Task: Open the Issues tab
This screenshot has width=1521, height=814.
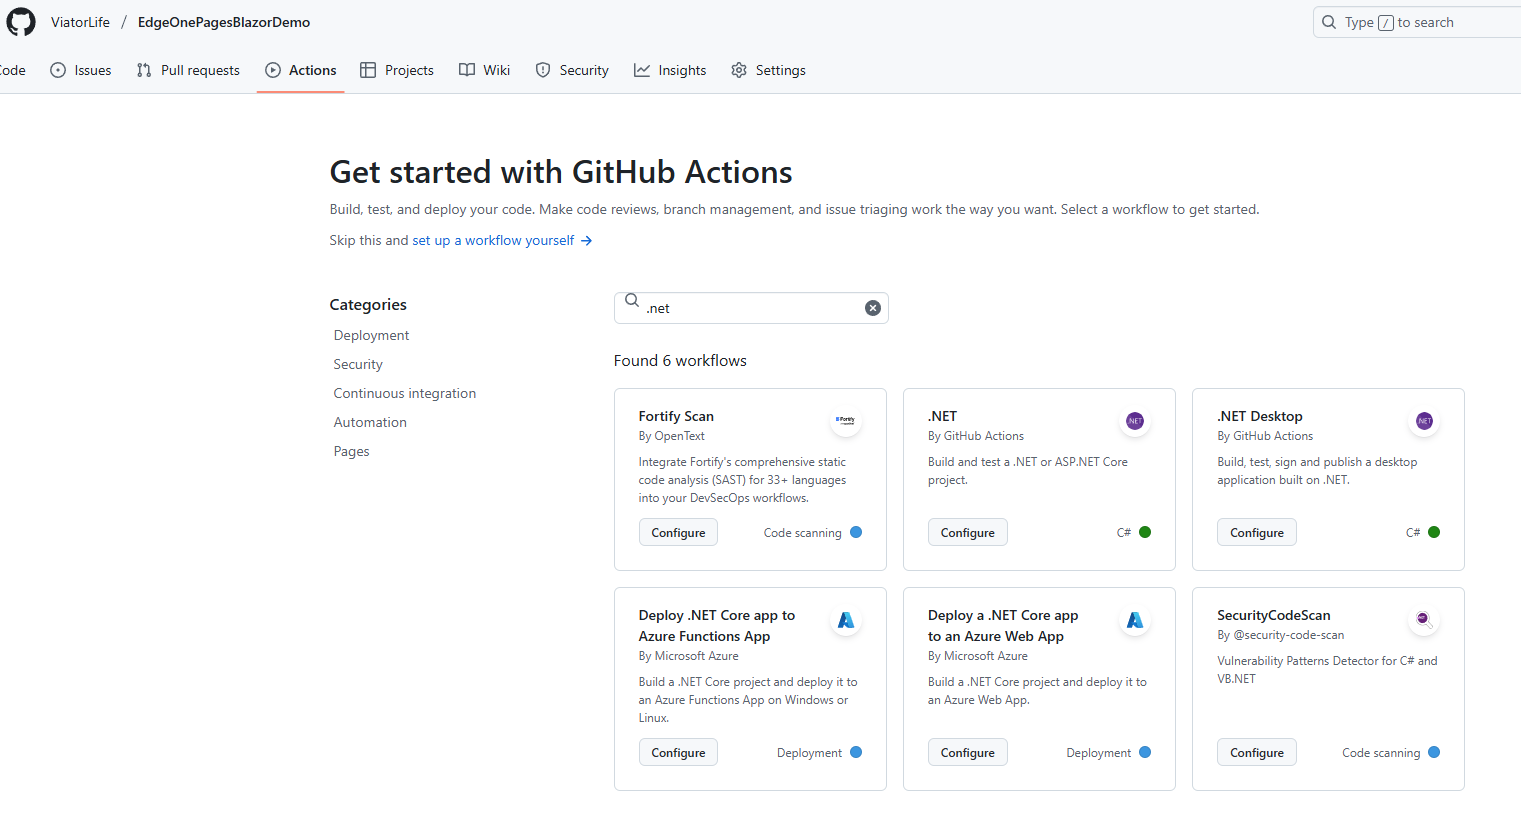Action: point(81,70)
